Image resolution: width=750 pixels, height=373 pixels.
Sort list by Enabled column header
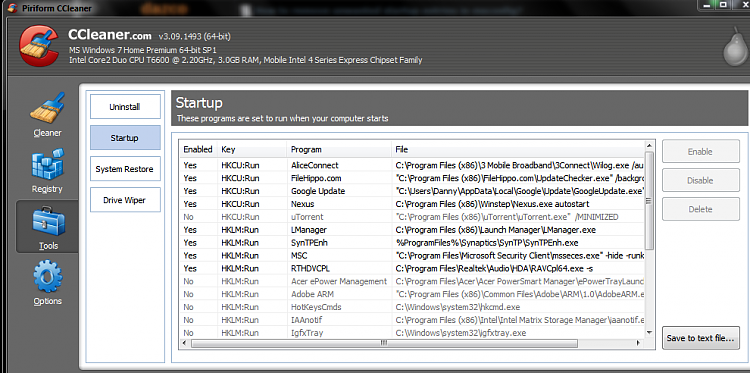[198, 149]
